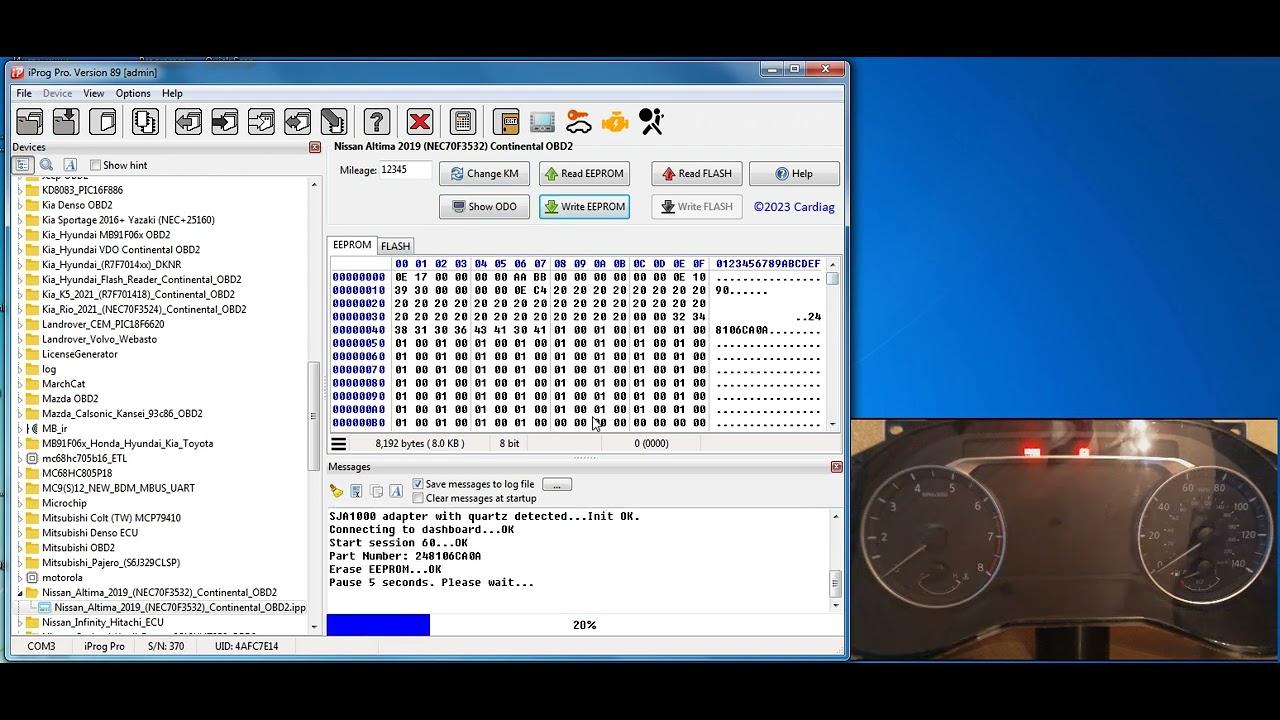Switch to the FLASH tab
Screen dimensions: 1280x720
tap(395, 246)
